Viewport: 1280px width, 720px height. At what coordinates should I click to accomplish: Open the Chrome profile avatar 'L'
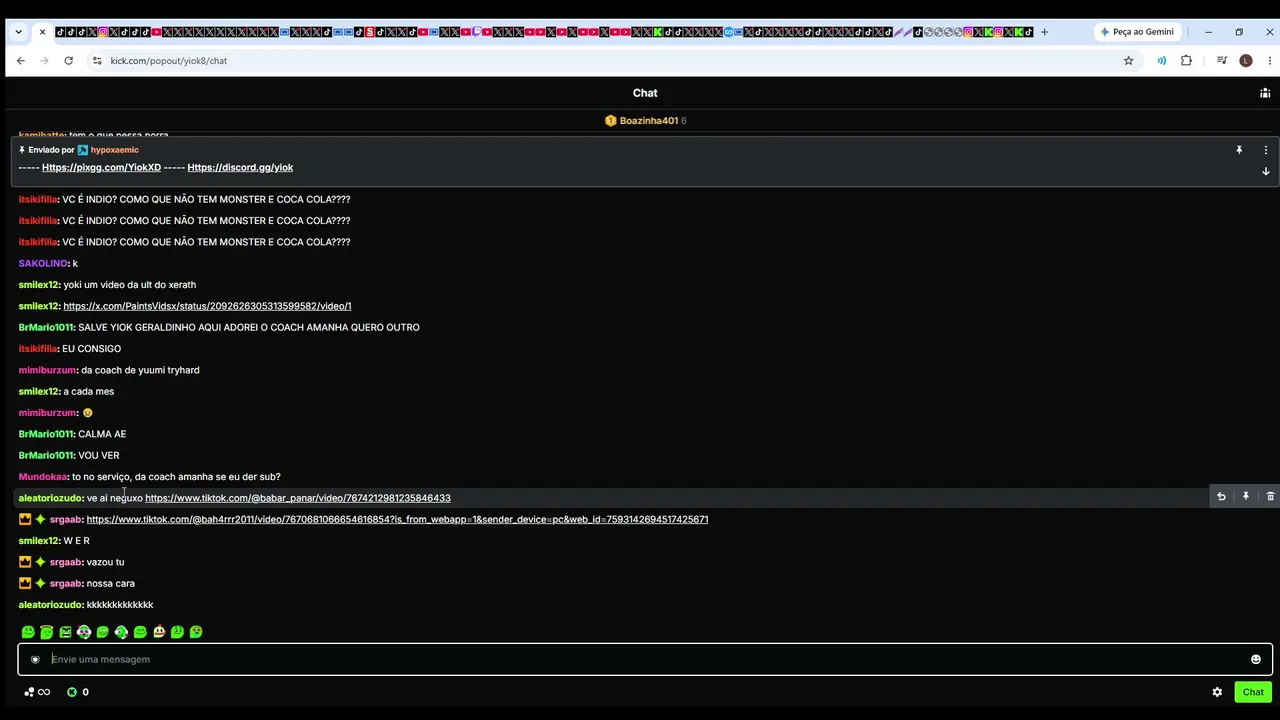point(1245,61)
